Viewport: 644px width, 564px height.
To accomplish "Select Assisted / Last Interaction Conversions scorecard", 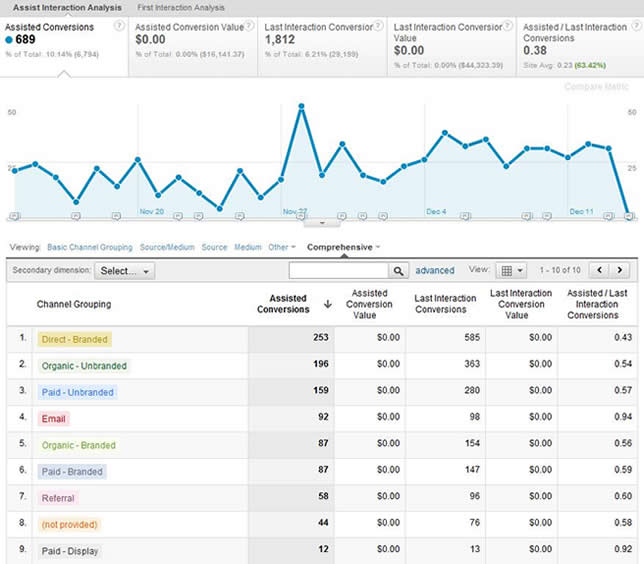I will (580, 46).
